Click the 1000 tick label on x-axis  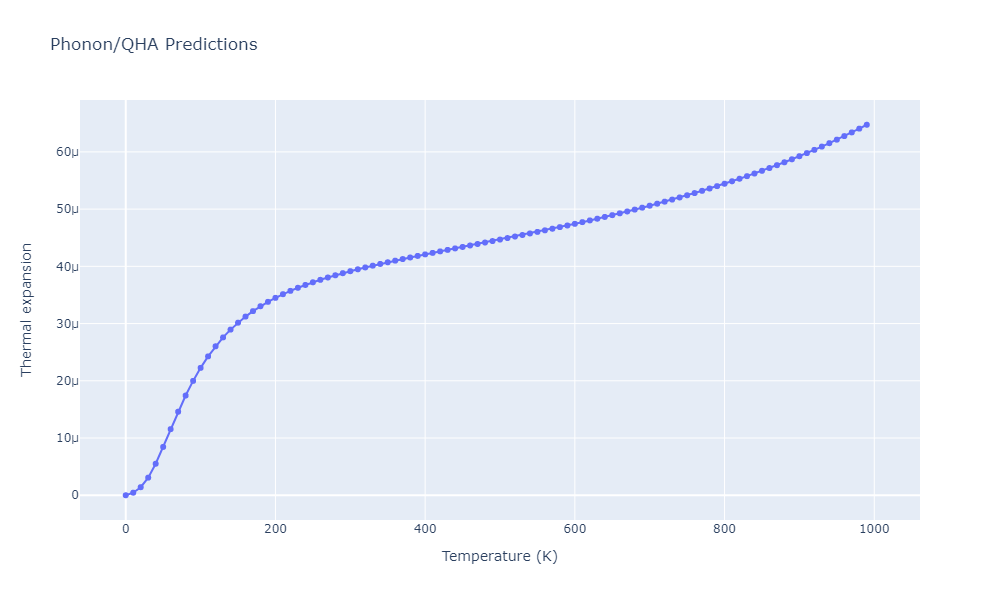(874, 529)
